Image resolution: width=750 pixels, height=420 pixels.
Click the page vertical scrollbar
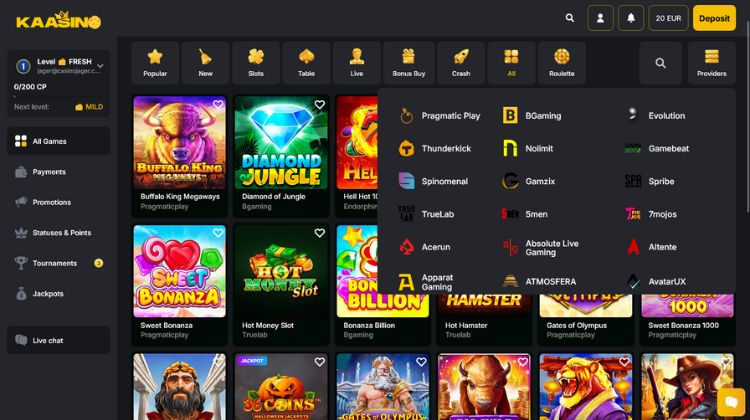point(747,115)
